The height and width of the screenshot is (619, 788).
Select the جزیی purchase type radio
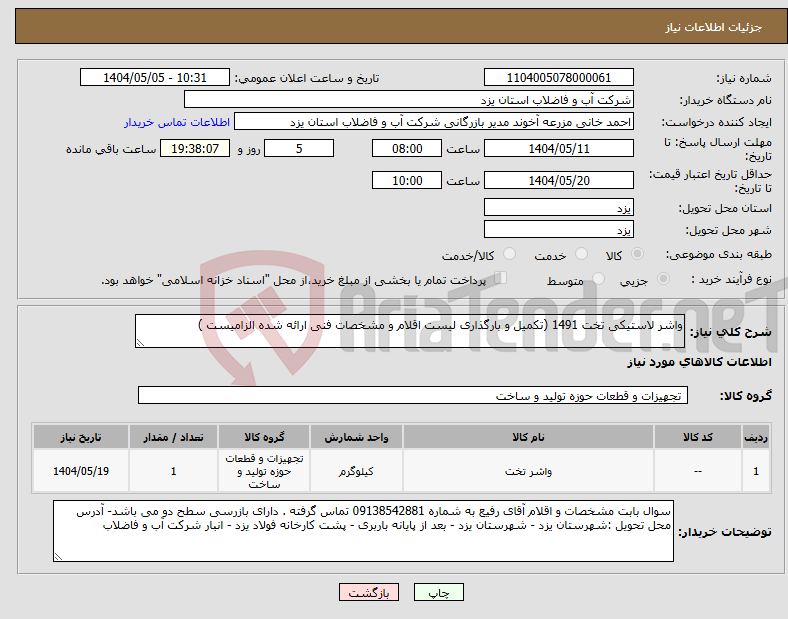pyautogui.click(x=663, y=278)
